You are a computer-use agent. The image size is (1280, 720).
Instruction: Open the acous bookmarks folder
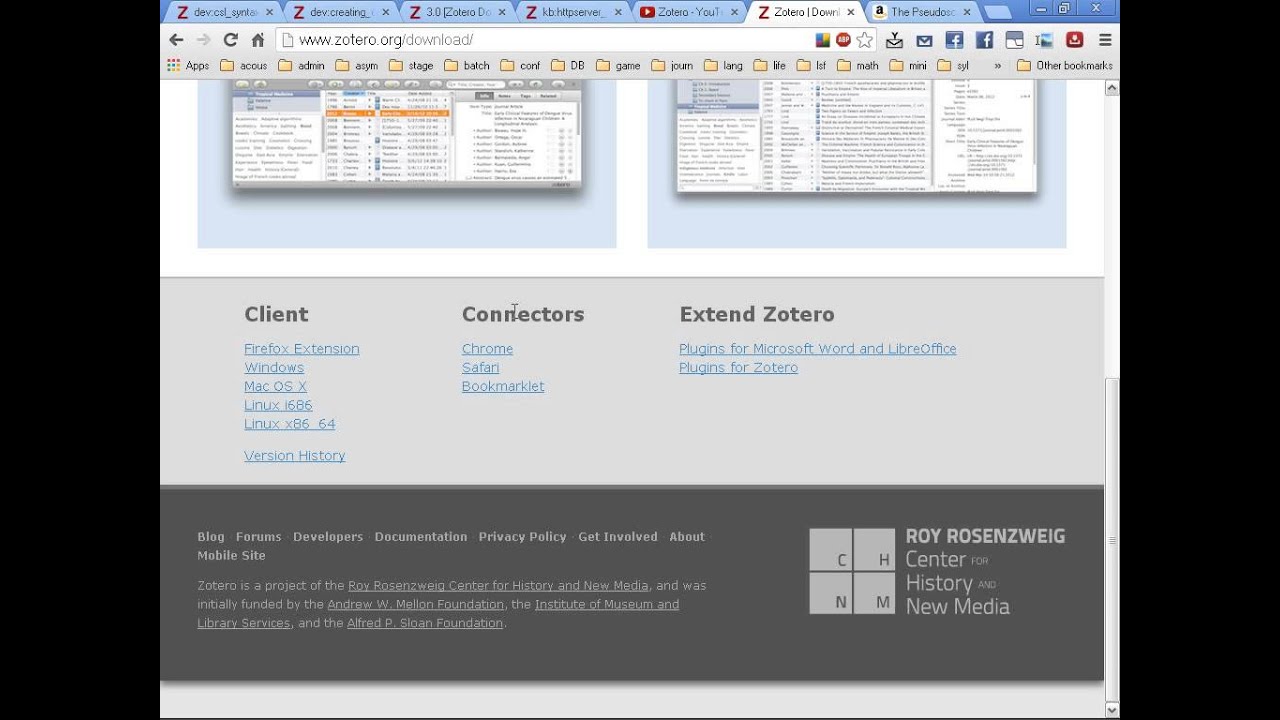pos(243,66)
